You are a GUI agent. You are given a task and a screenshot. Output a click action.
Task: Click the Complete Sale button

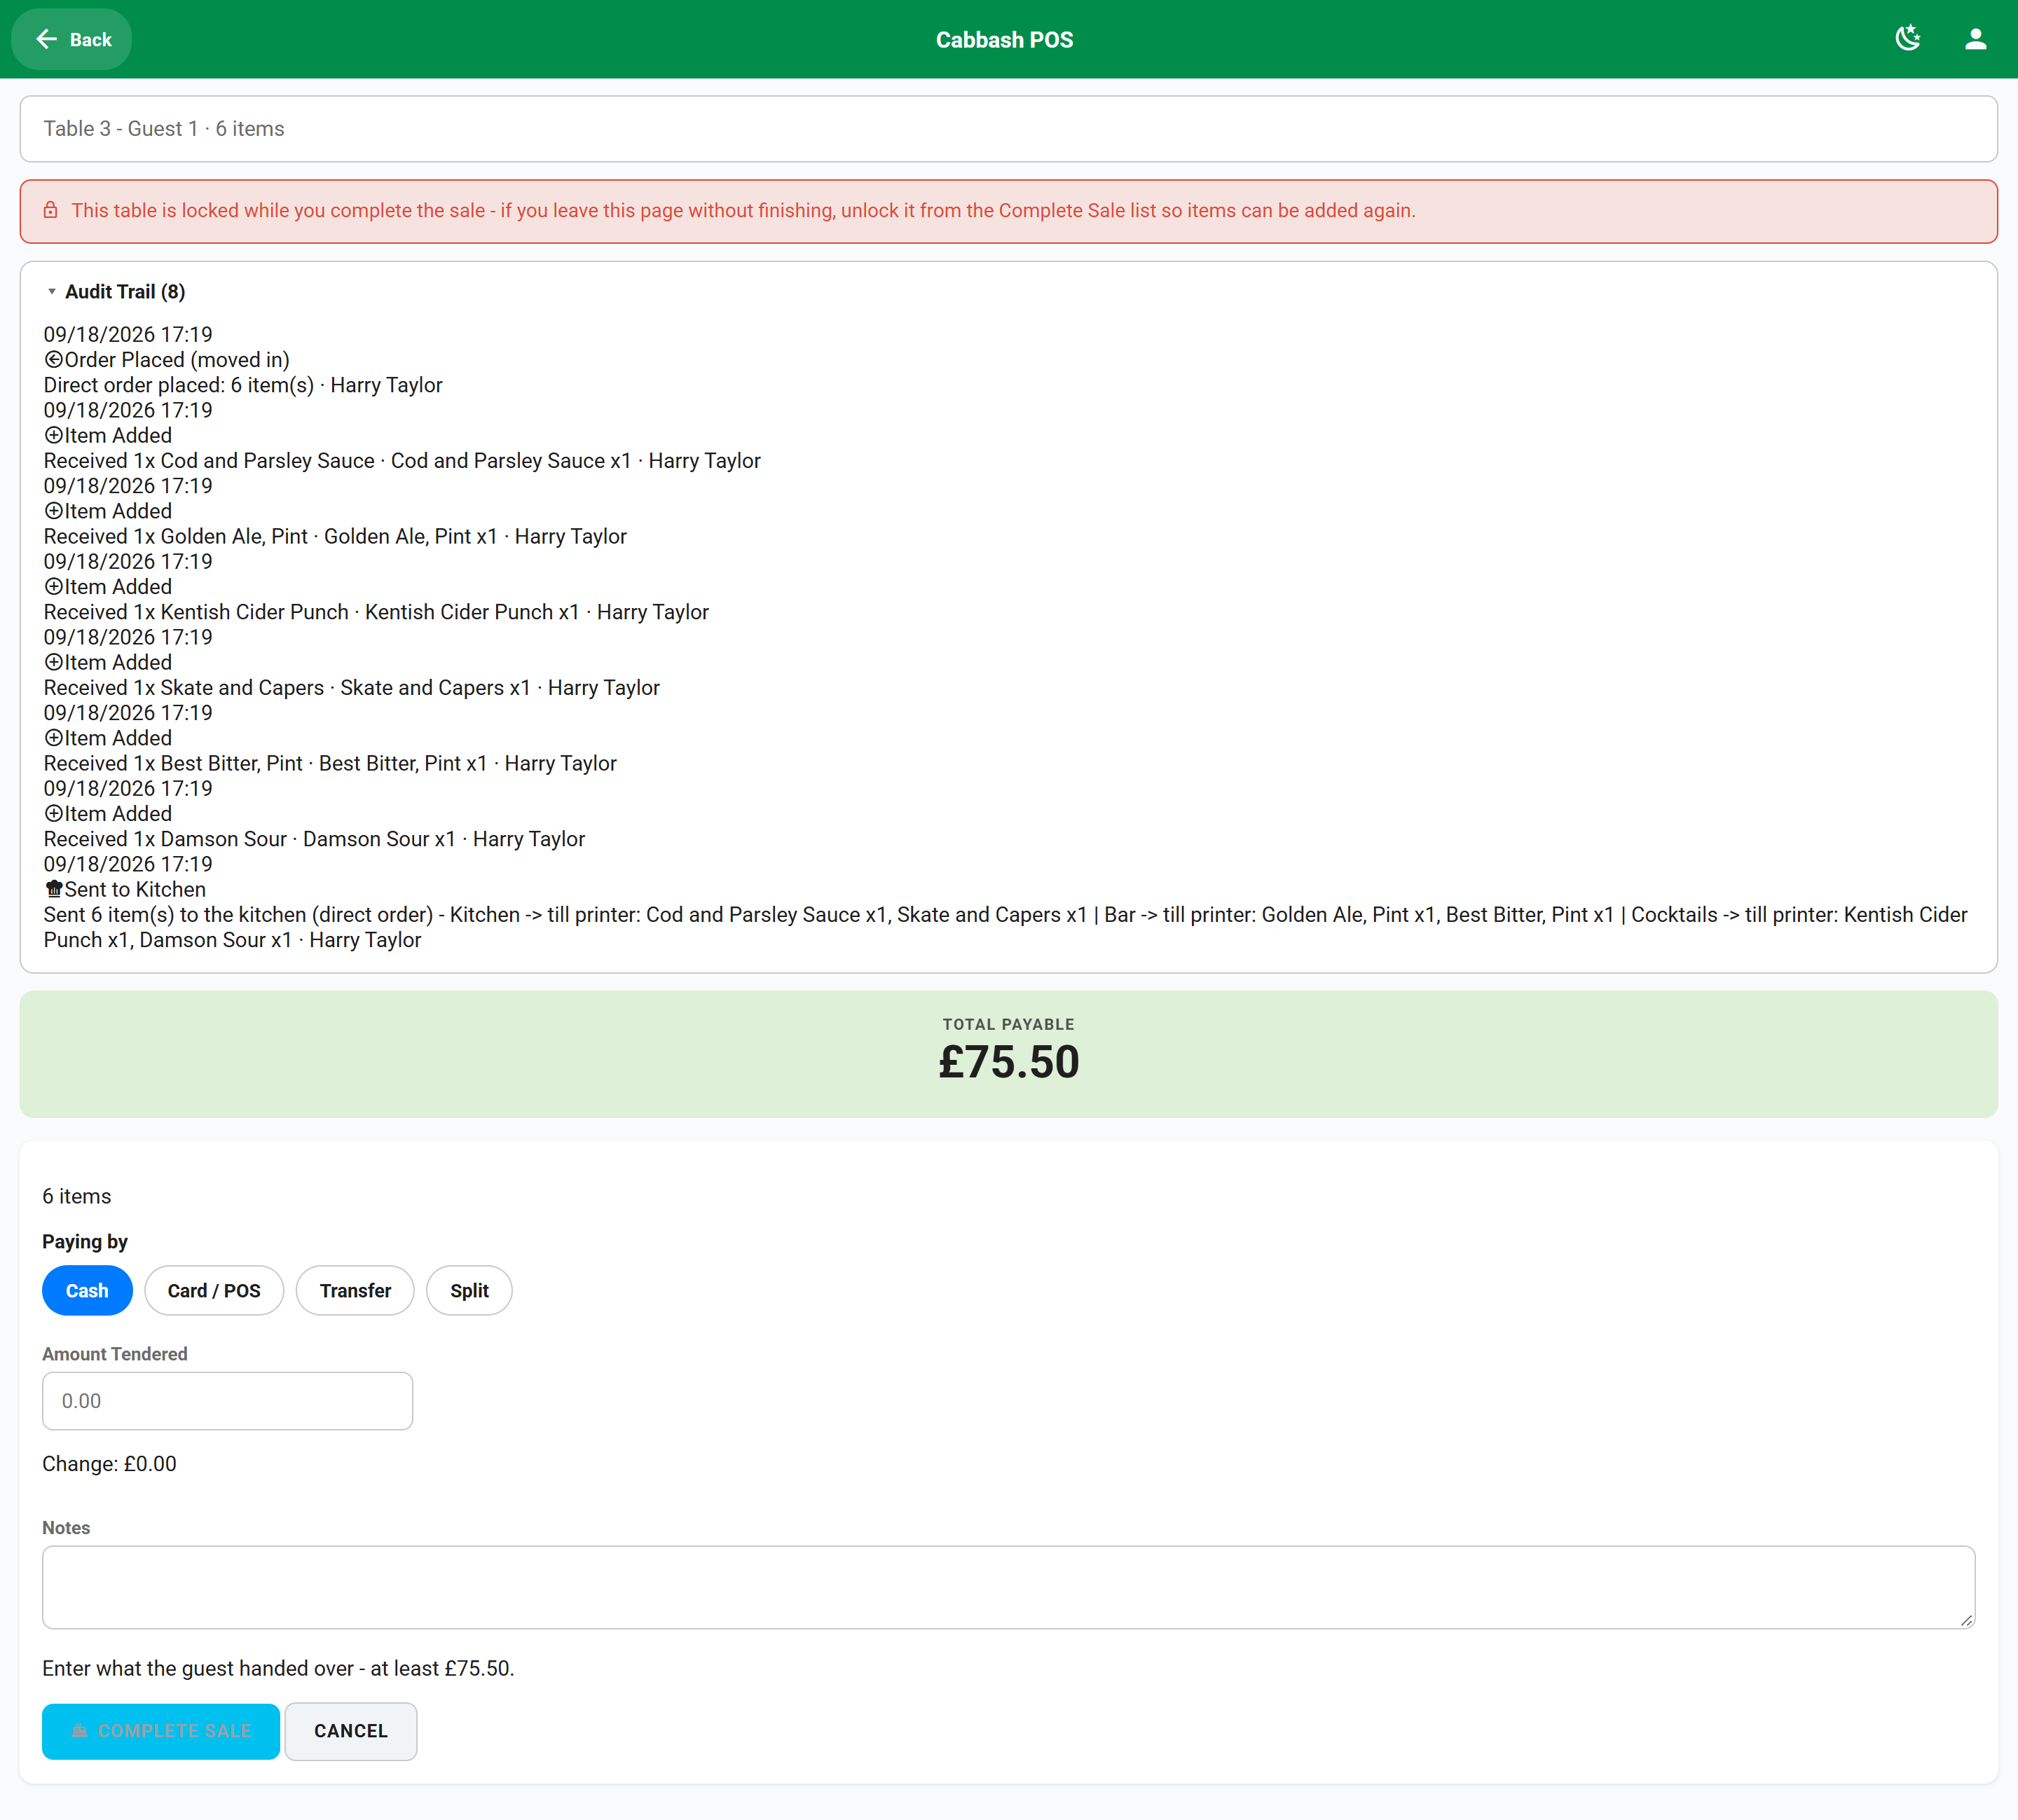[161, 1731]
